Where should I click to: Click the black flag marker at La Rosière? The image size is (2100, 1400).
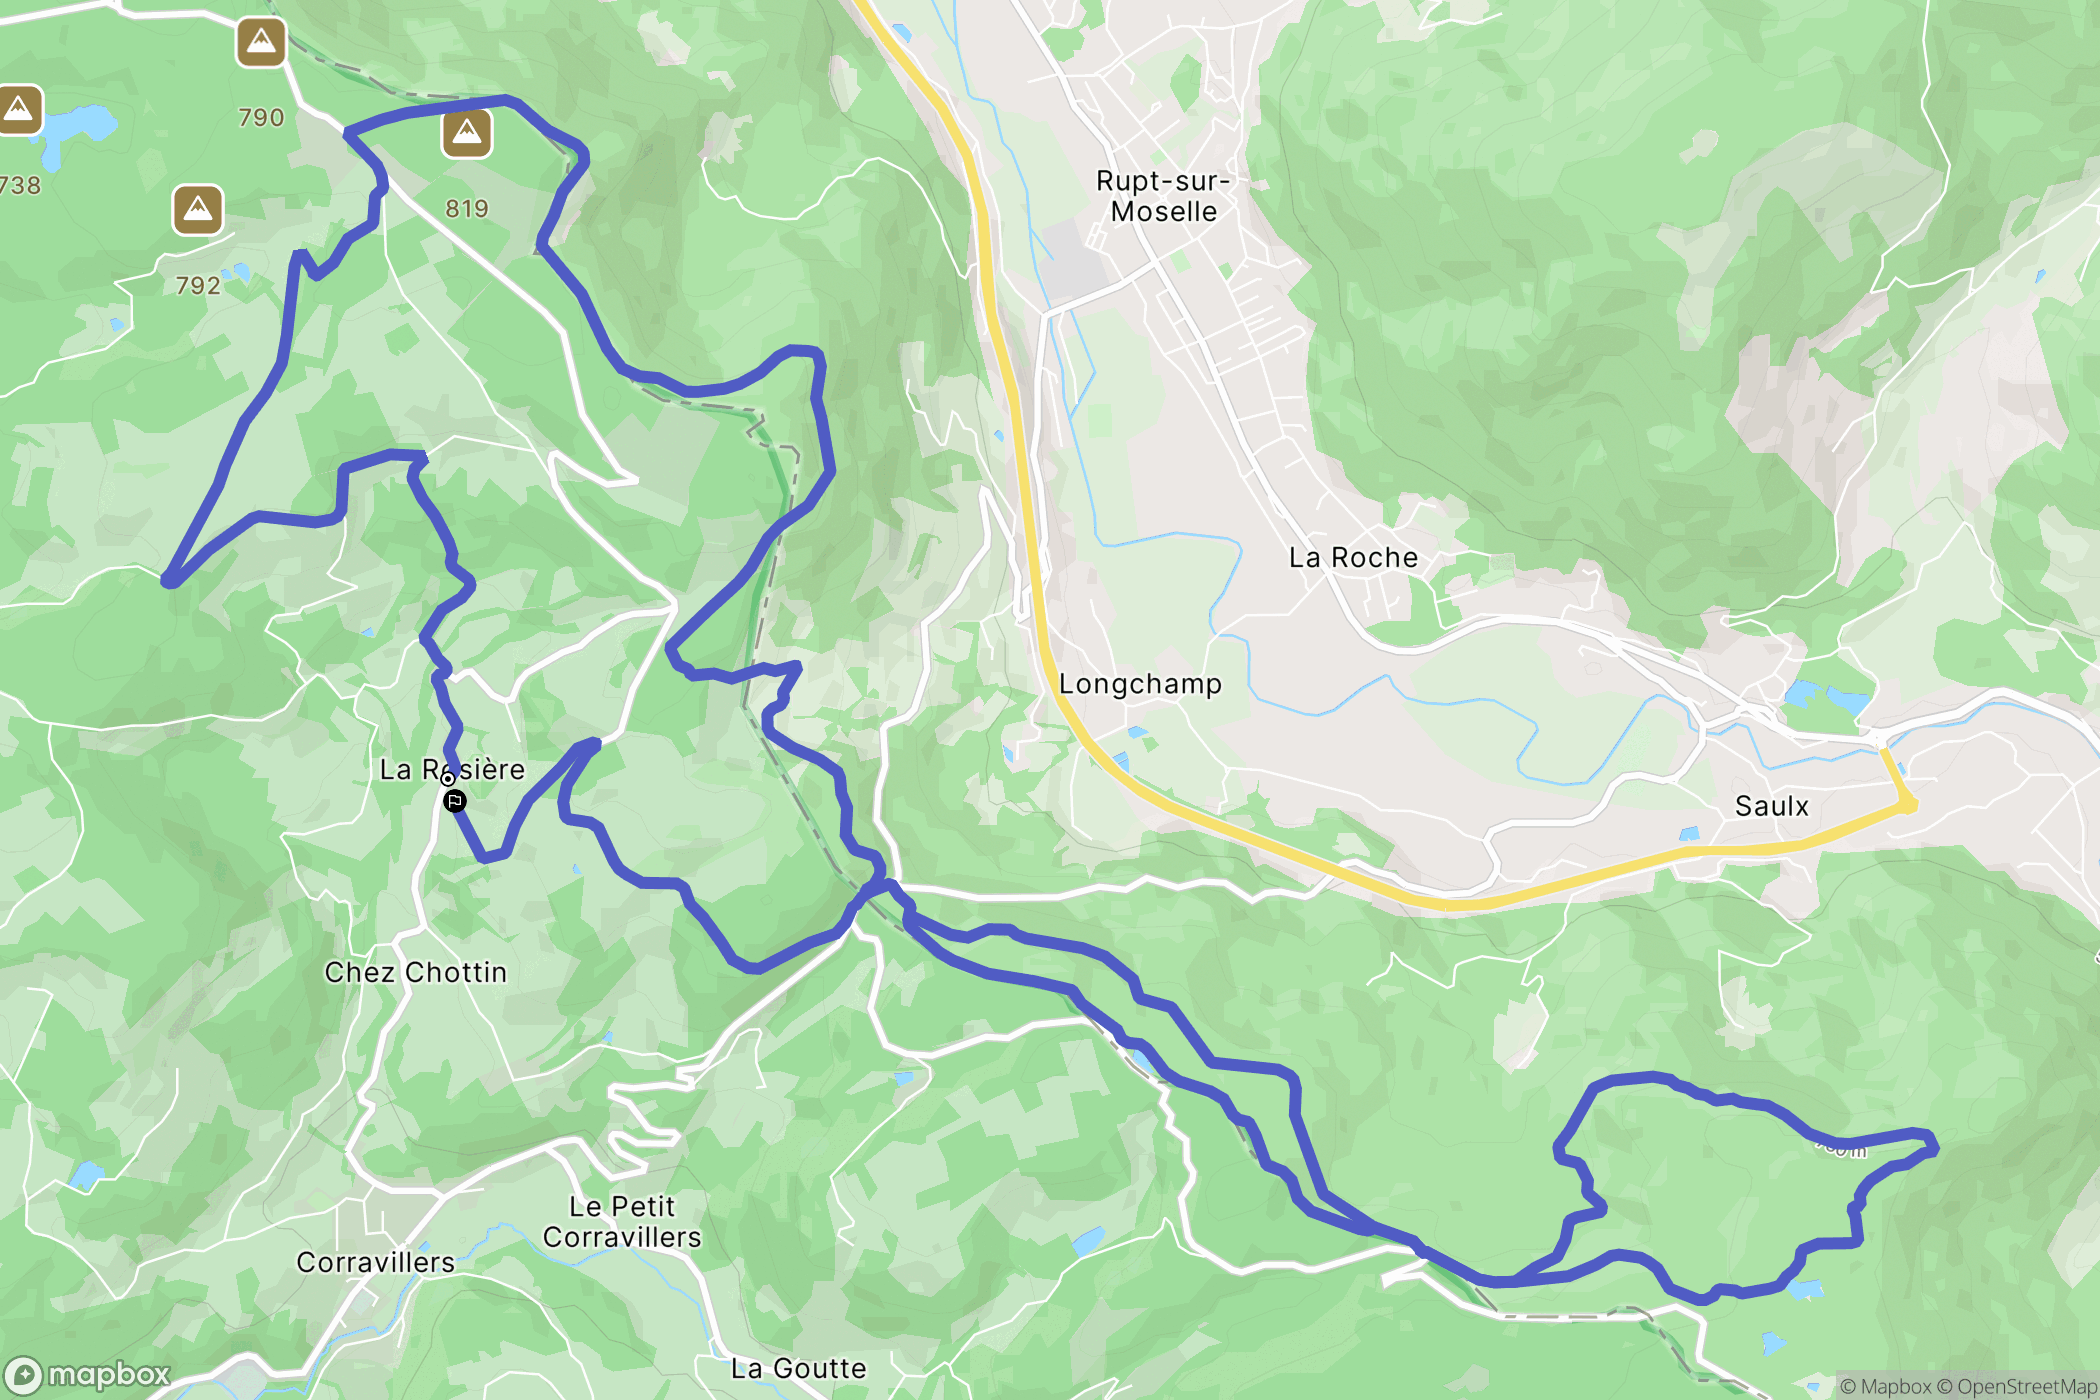455,801
